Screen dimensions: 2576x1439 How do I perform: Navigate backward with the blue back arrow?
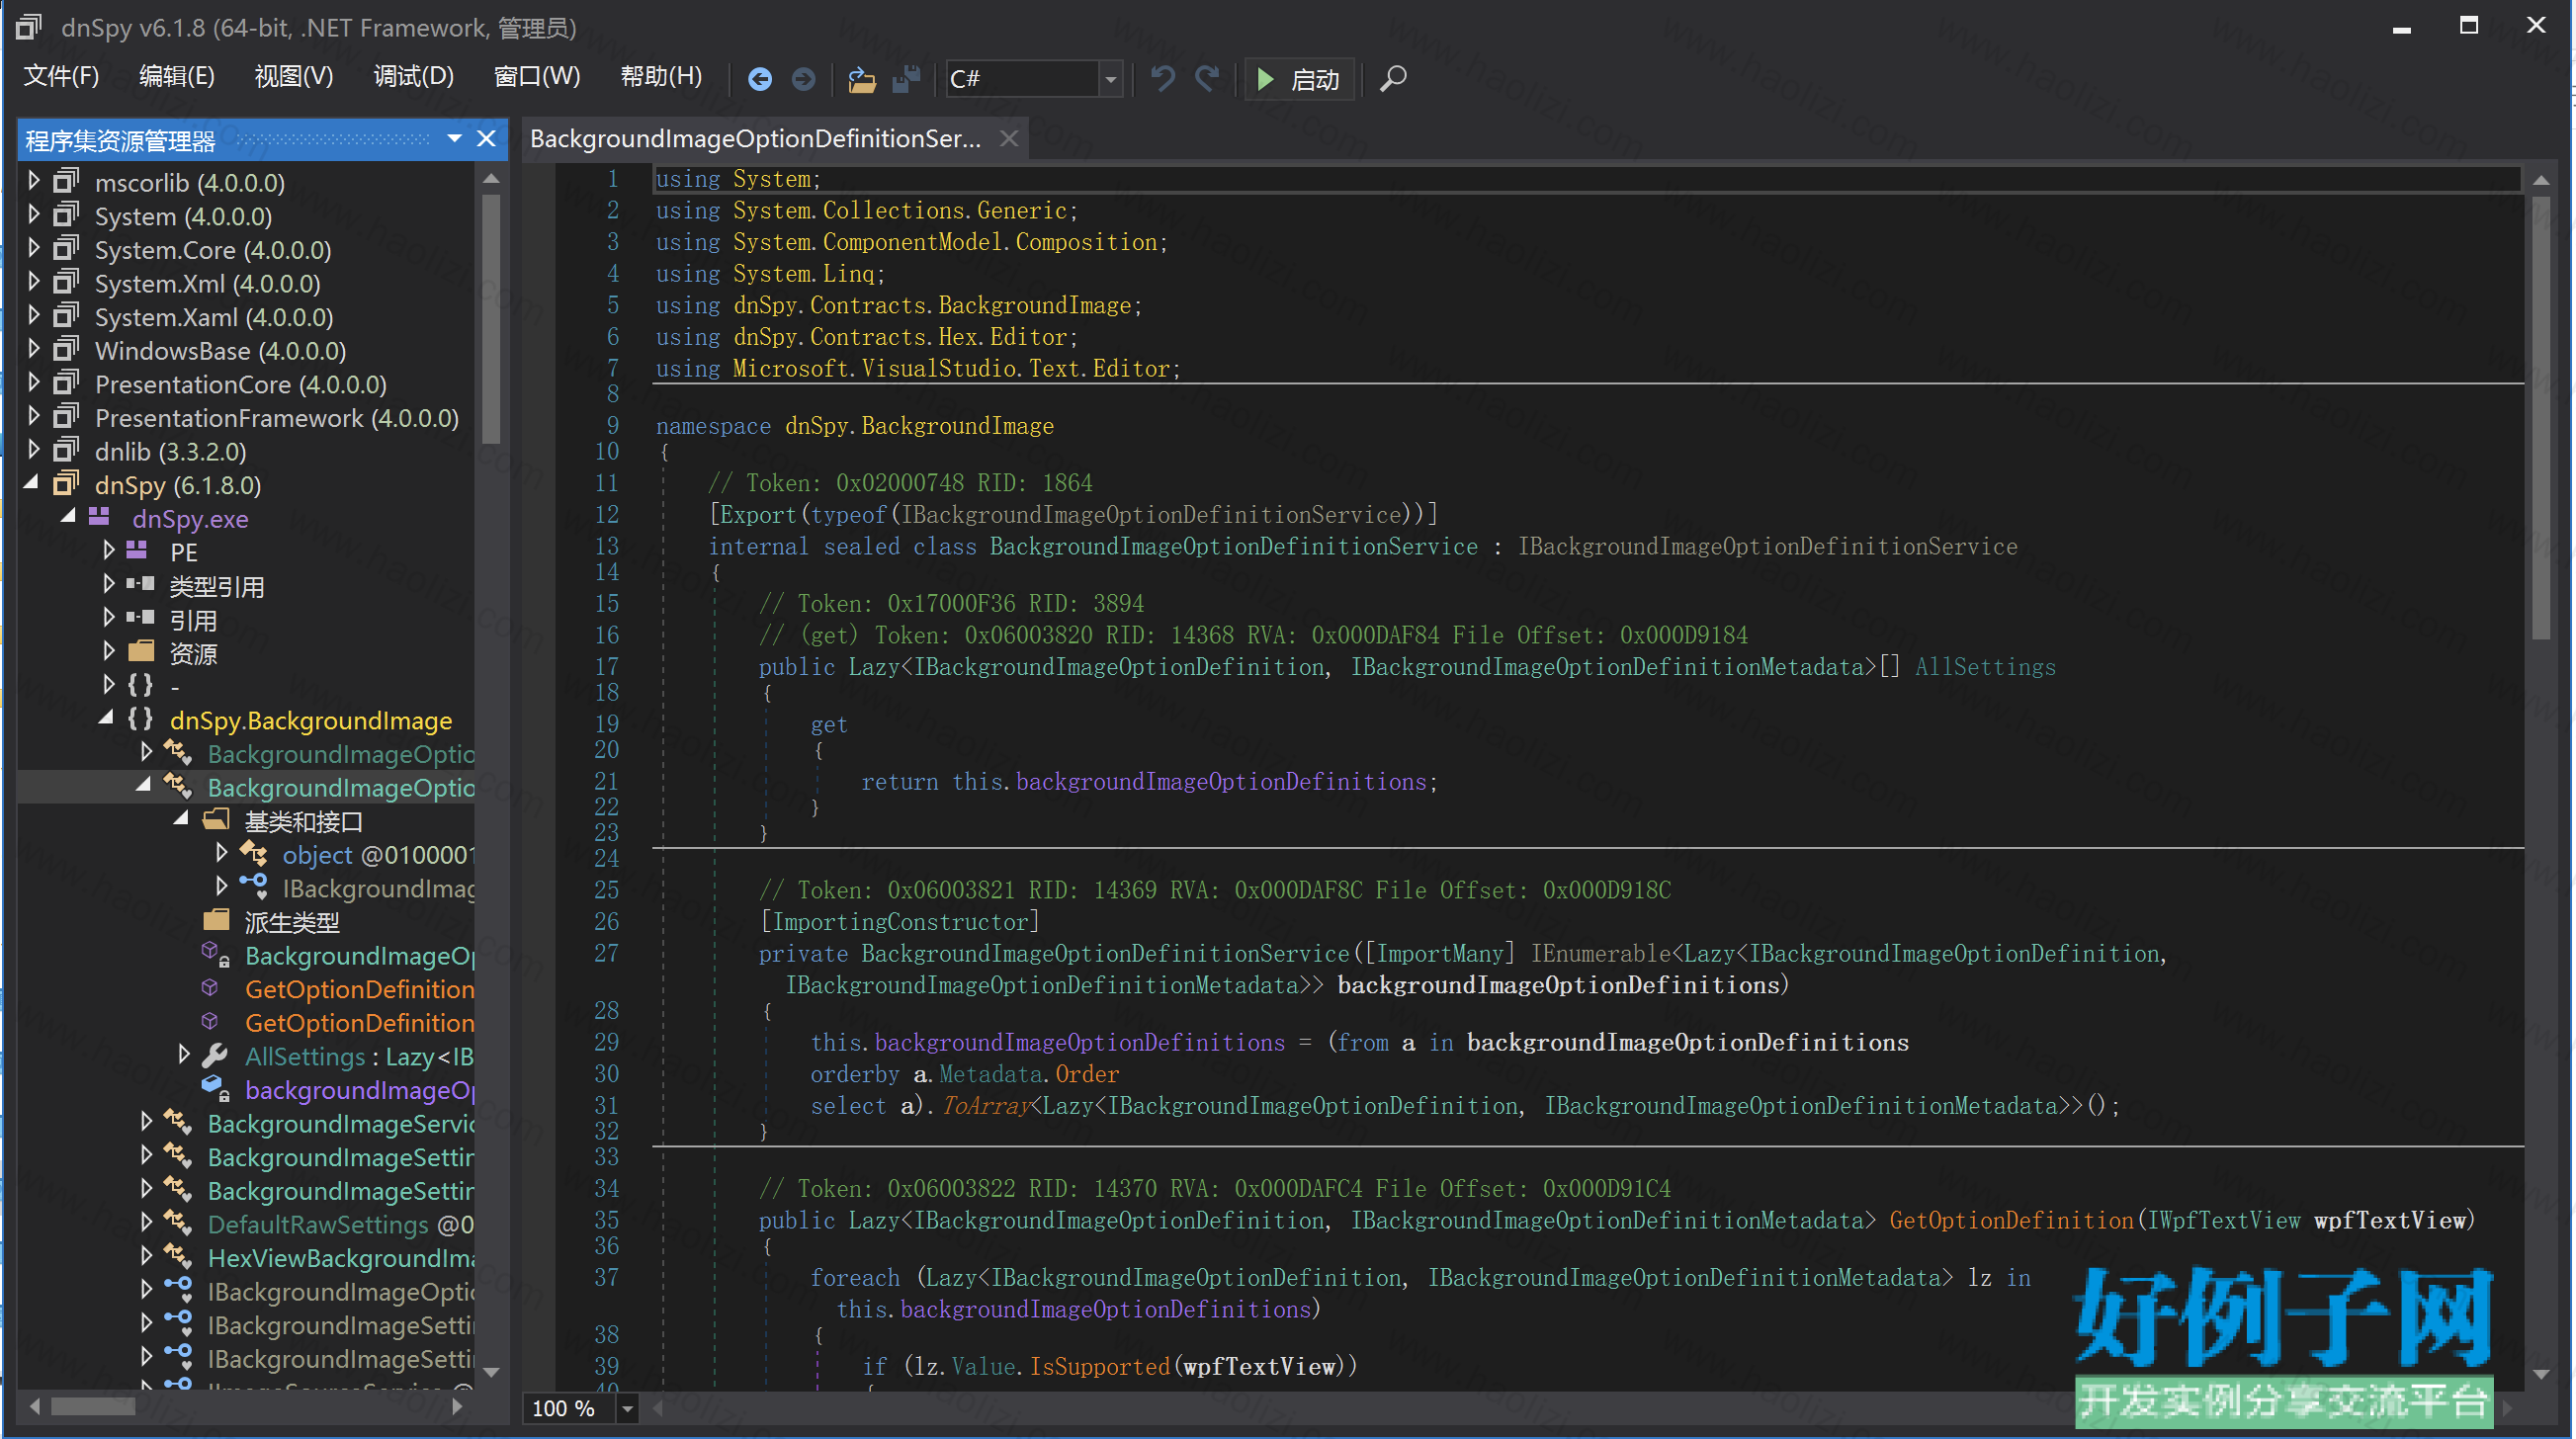click(760, 79)
